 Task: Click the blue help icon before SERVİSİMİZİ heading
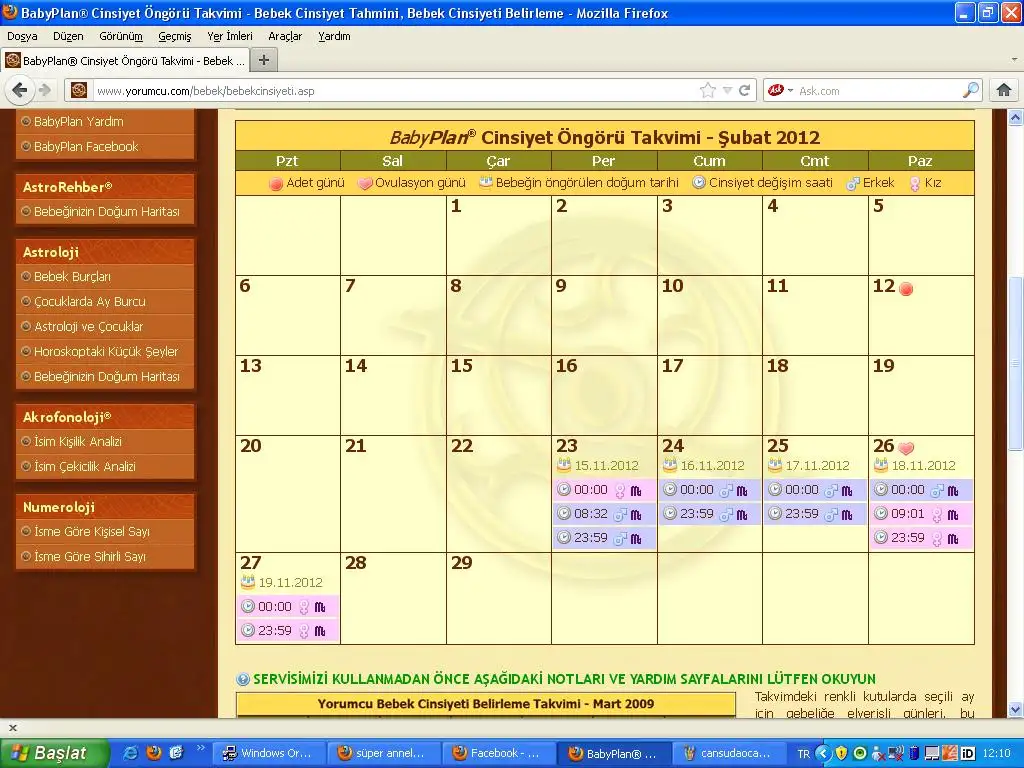click(x=243, y=679)
